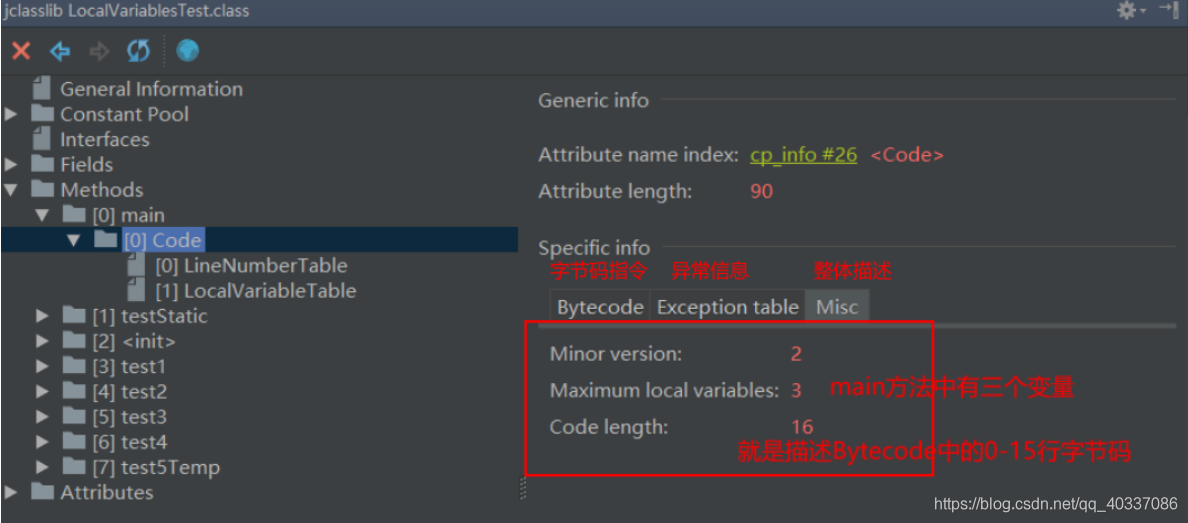Click the Methods folder icon
This screenshot has height=523, width=1188.
[x=42, y=189]
